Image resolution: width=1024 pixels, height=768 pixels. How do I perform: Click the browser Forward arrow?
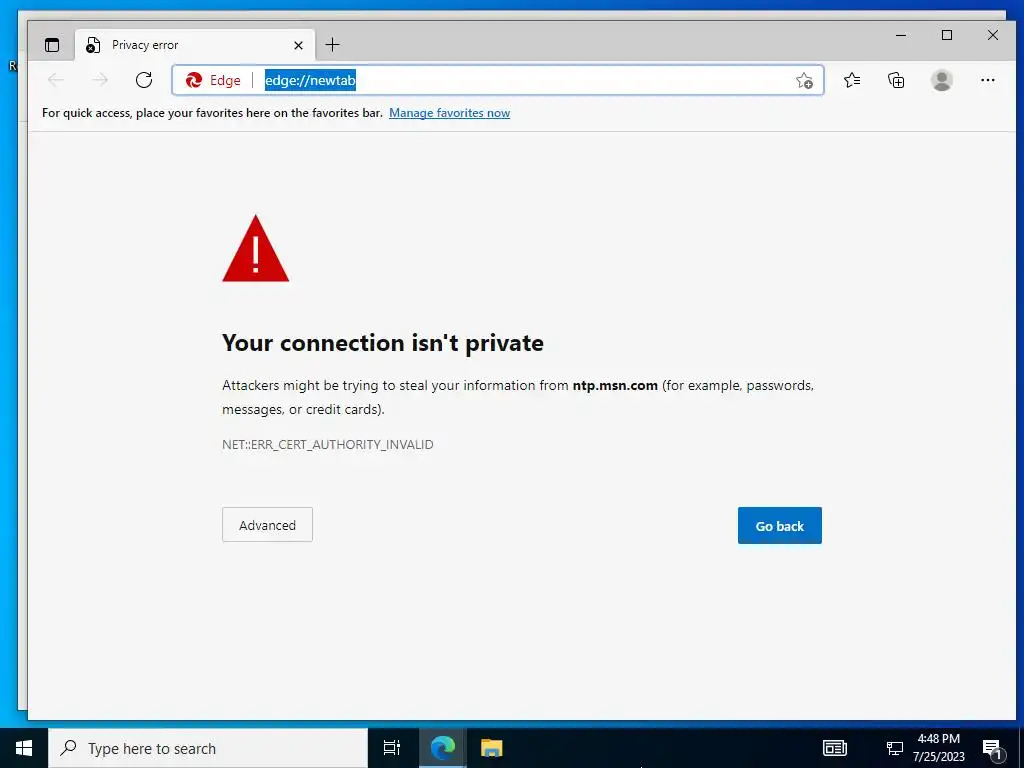(x=100, y=80)
